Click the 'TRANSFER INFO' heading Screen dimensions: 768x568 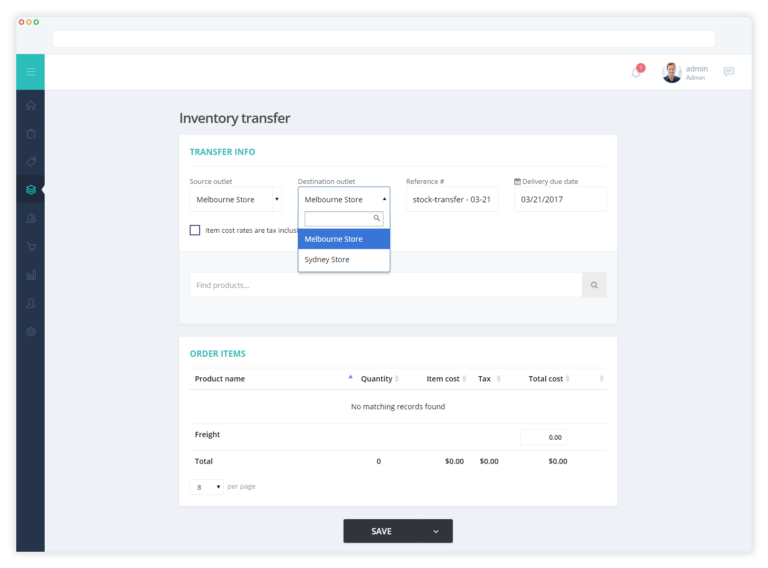pyautogui.click(x=222, y=152)
